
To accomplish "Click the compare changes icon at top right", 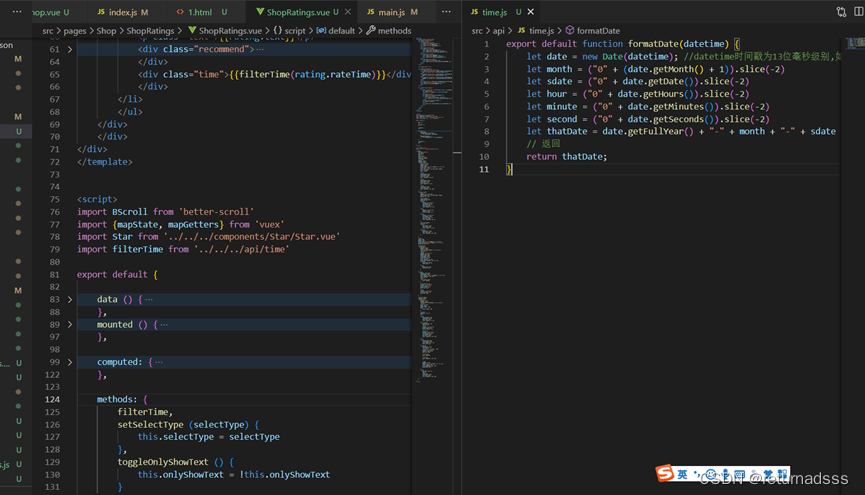I will click(841, 12).
